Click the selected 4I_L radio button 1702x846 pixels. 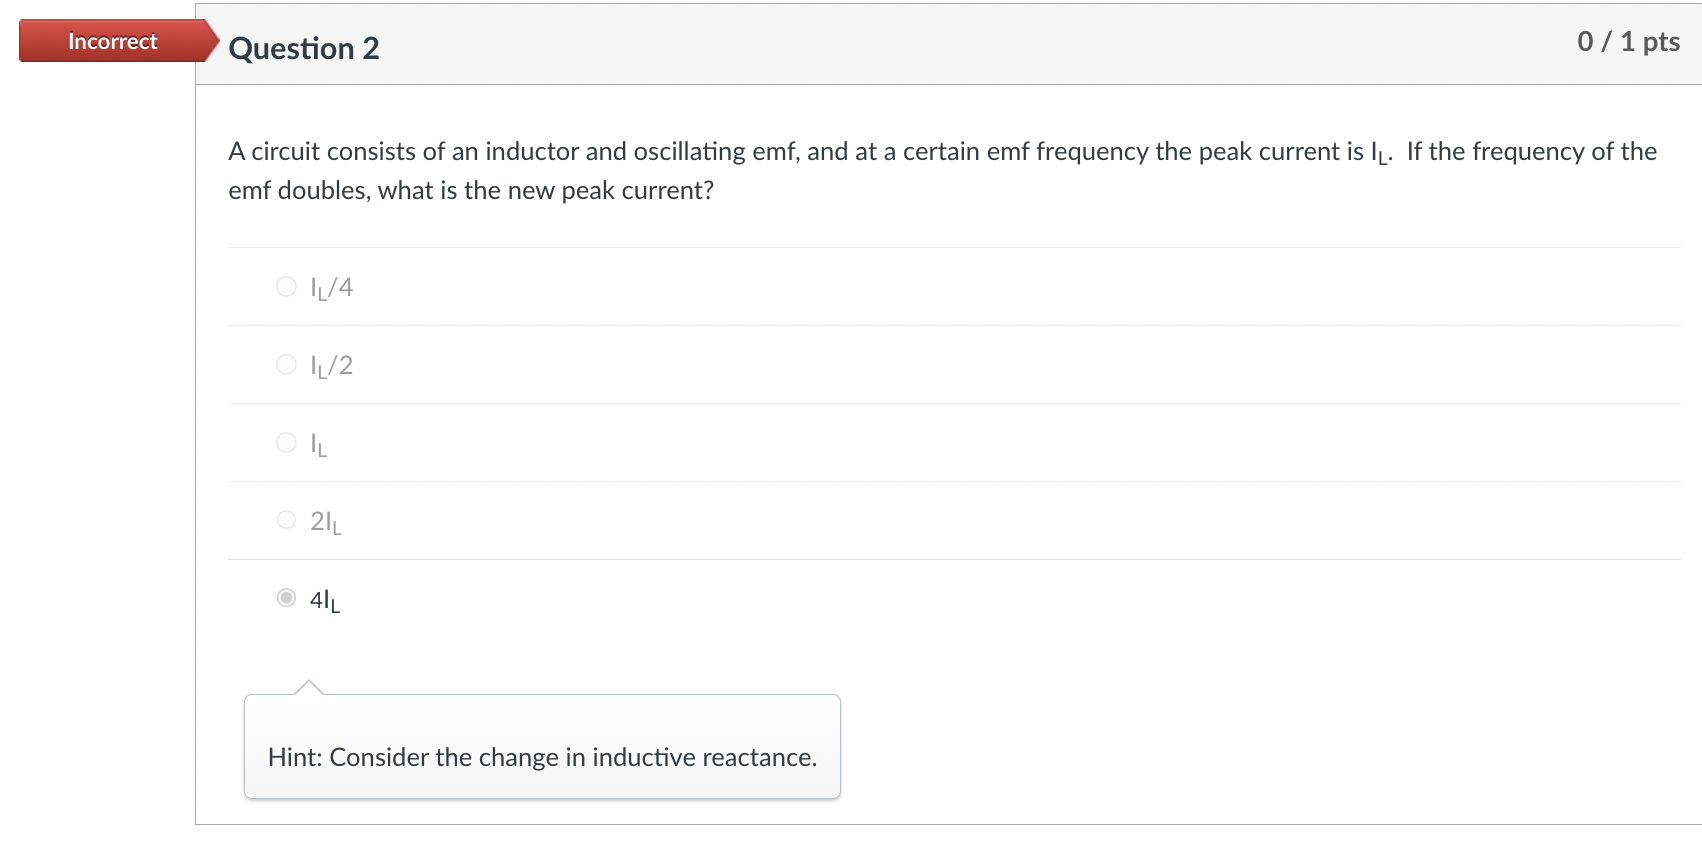coord(286,598)
